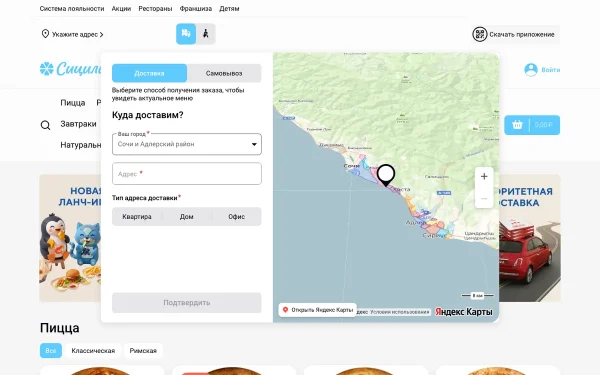Click the QR code app download icon
Image resolution: width=600 pixels, height=375 pixels.
click(479, 34)
